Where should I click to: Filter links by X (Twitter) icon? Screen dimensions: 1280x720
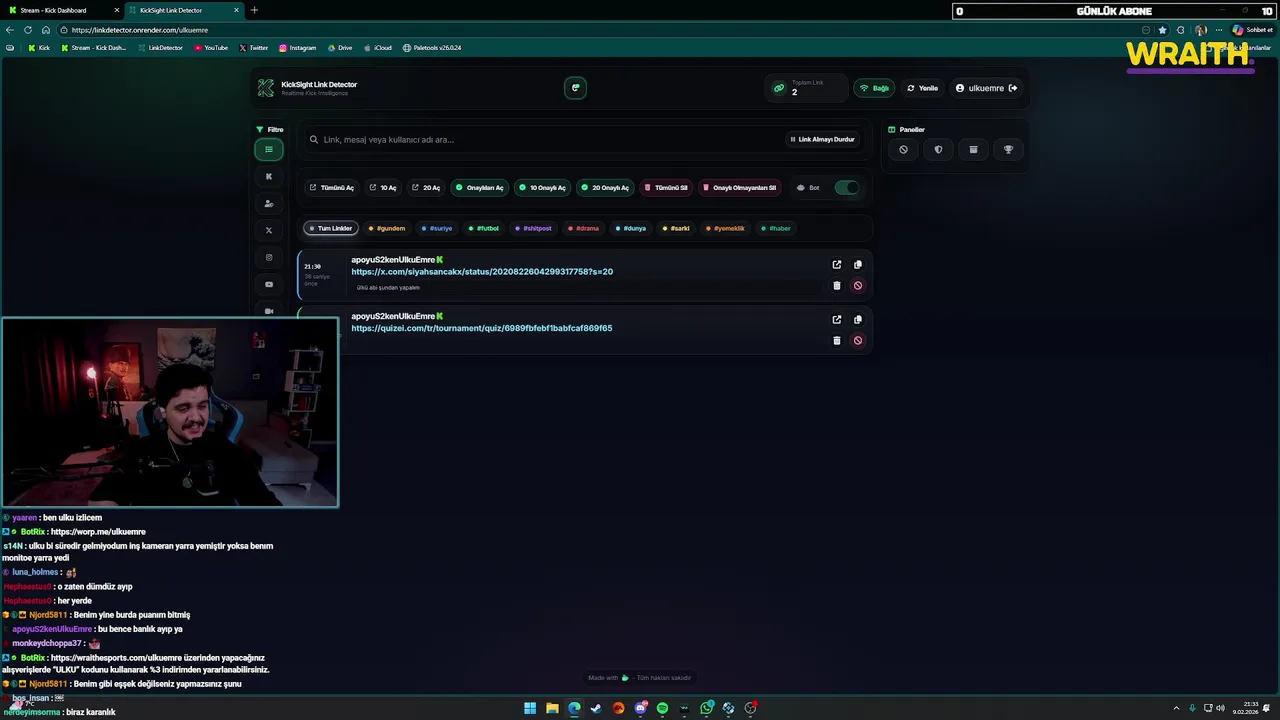pyautogui.click(x=268, y=230)
